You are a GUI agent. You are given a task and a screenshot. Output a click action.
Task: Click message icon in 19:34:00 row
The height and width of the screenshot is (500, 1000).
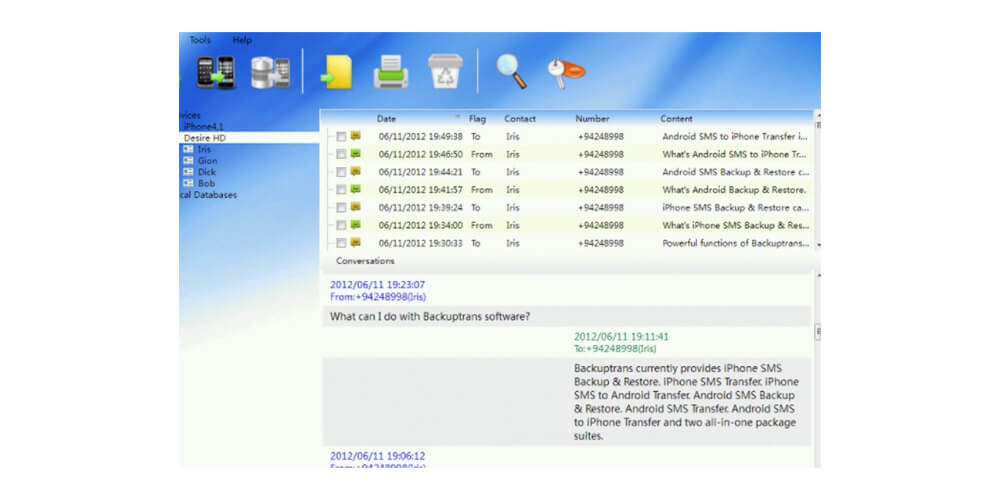coord(355,224)
